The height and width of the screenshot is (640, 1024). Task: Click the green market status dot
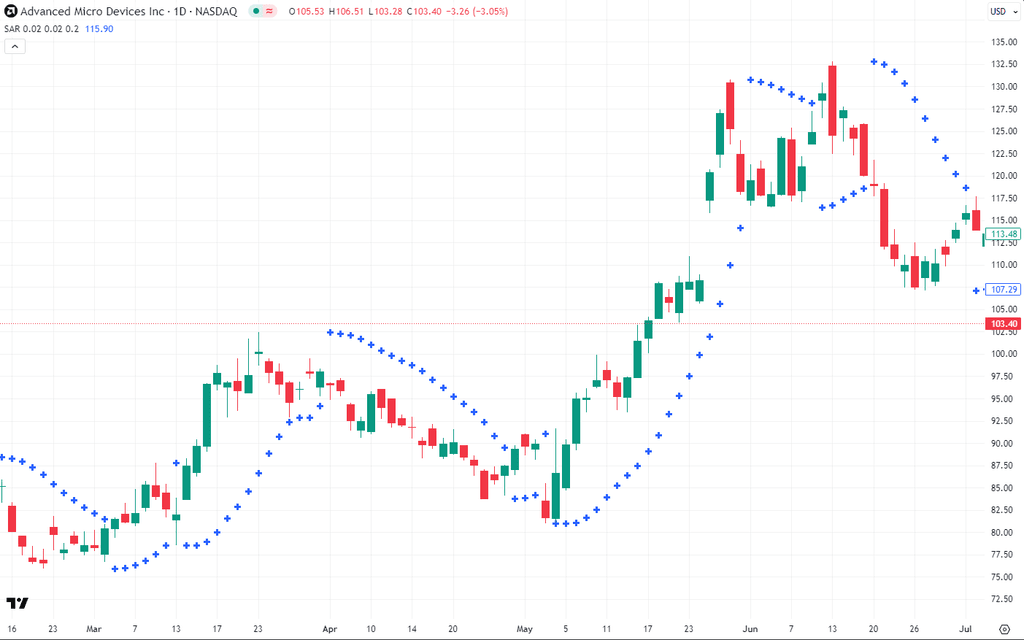coord(256,11)
